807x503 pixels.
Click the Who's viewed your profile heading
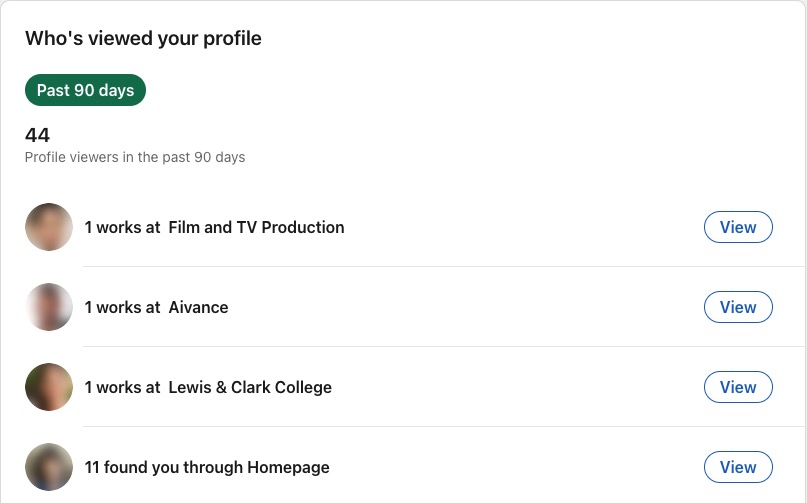coord(143,39)
